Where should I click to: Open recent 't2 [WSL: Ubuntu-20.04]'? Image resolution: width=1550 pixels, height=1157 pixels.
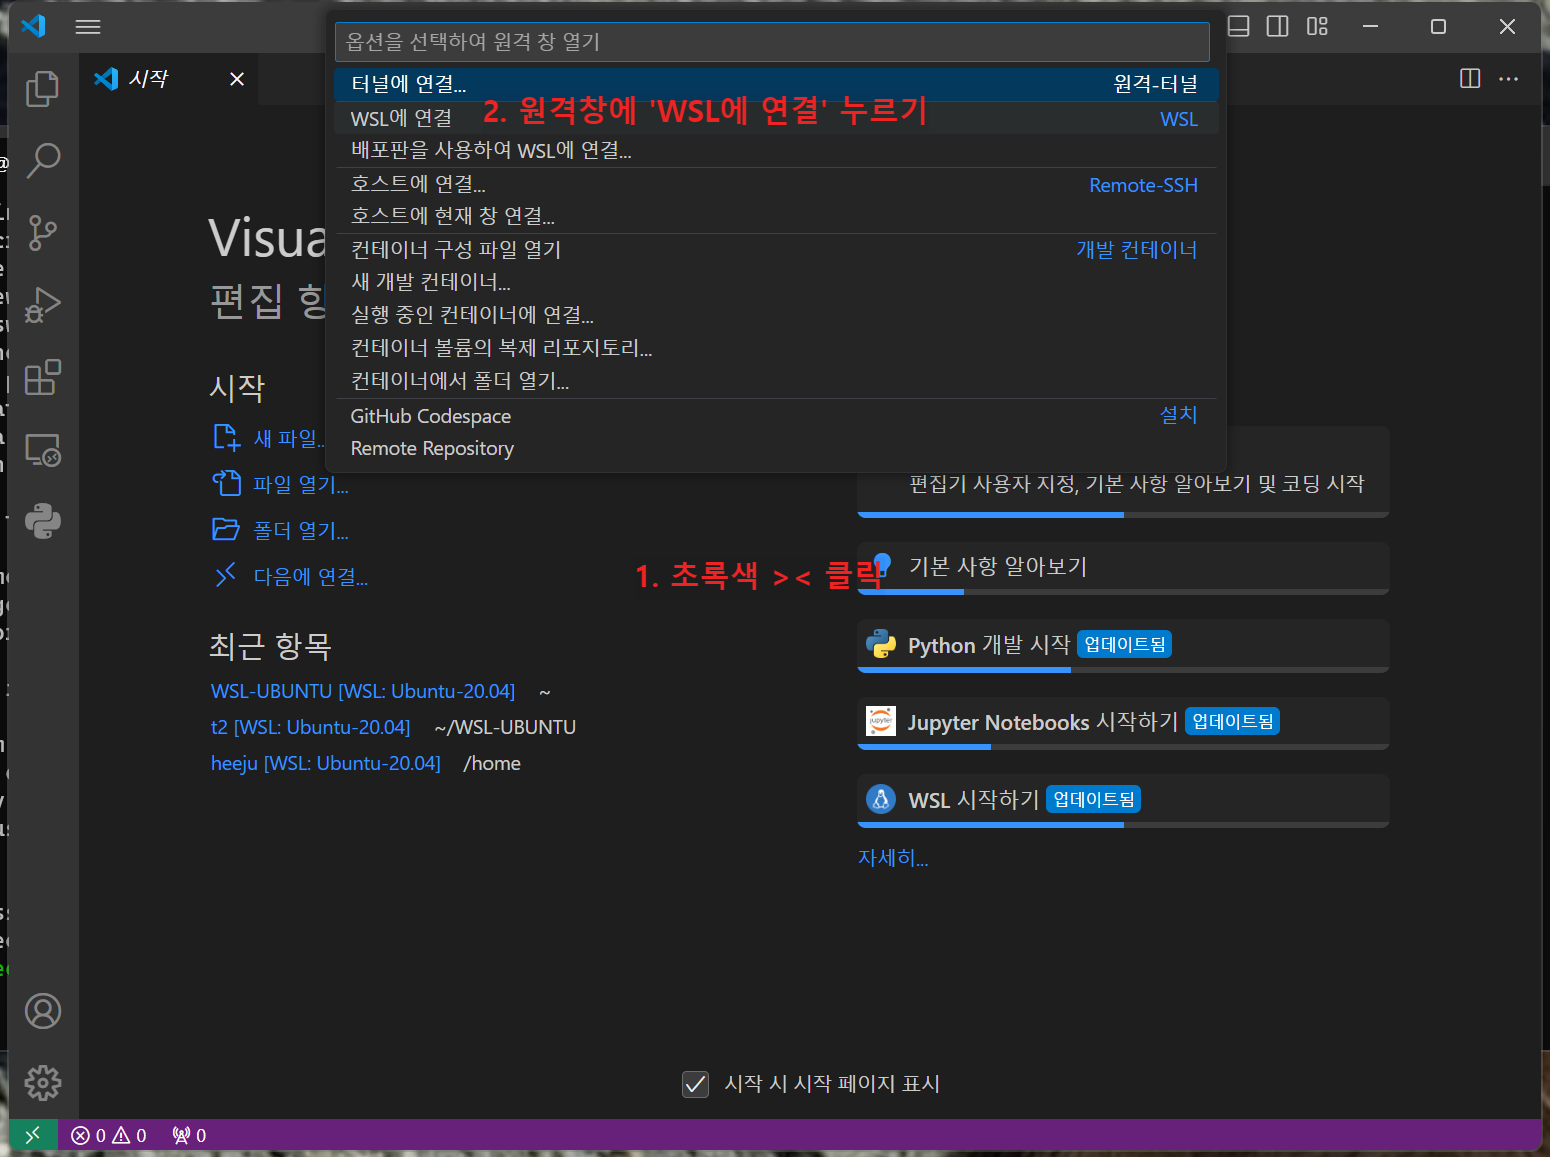pos(310,727)
